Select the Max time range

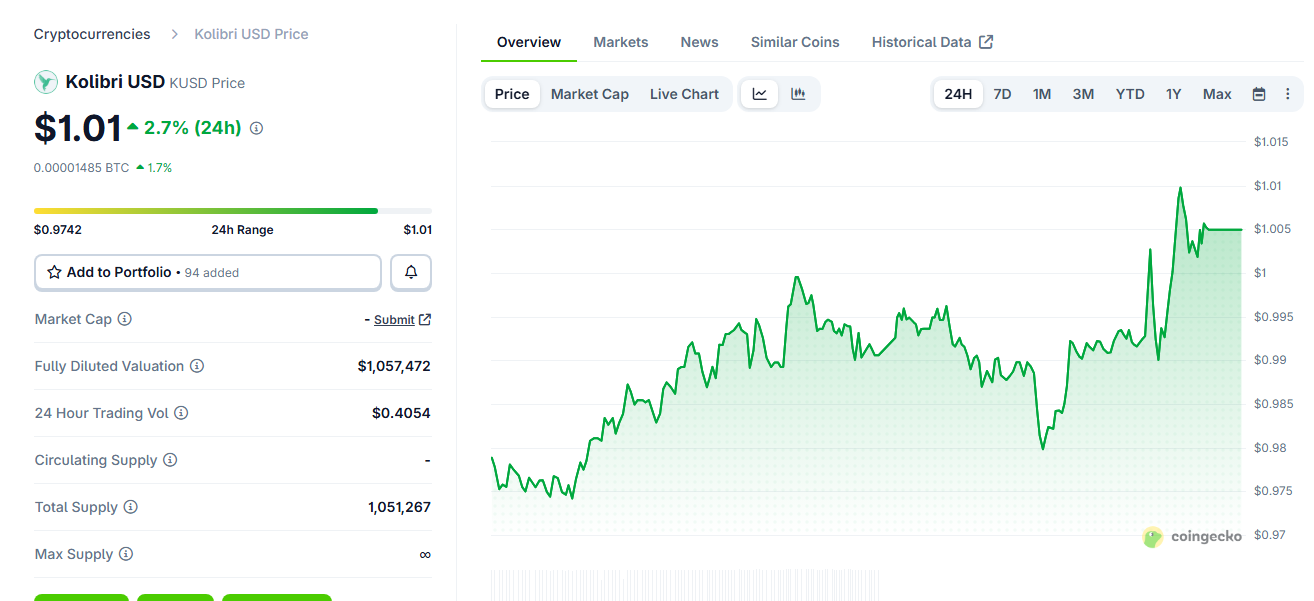tap(1217, 94)
